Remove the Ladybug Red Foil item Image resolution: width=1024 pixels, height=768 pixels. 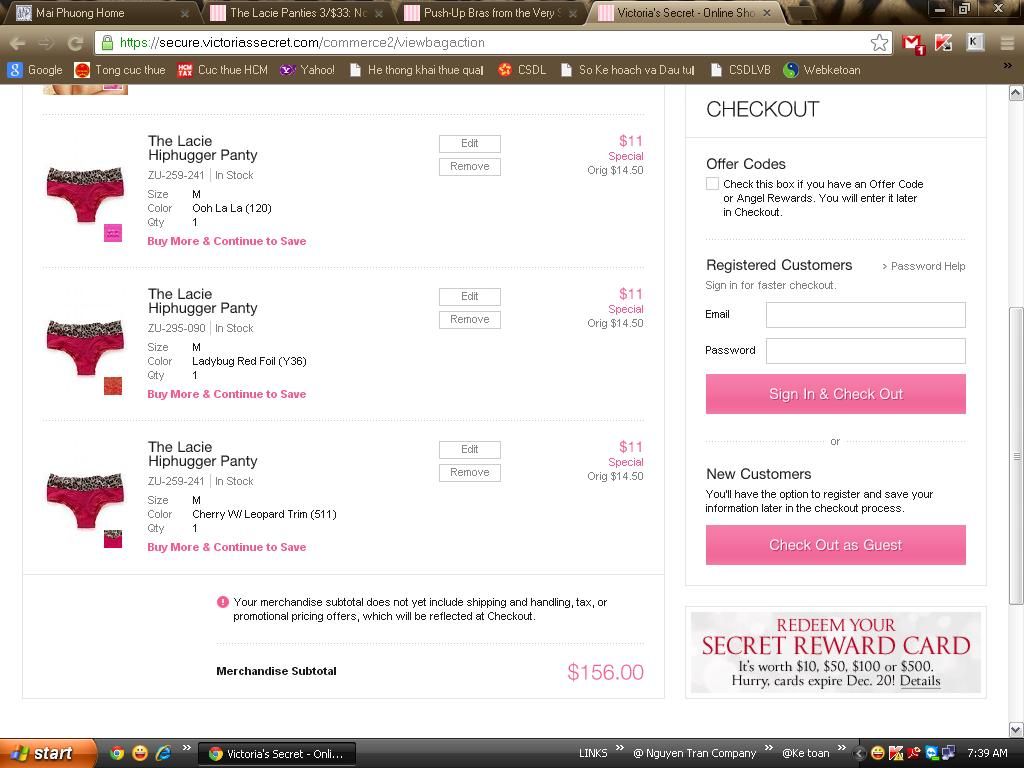470,319
